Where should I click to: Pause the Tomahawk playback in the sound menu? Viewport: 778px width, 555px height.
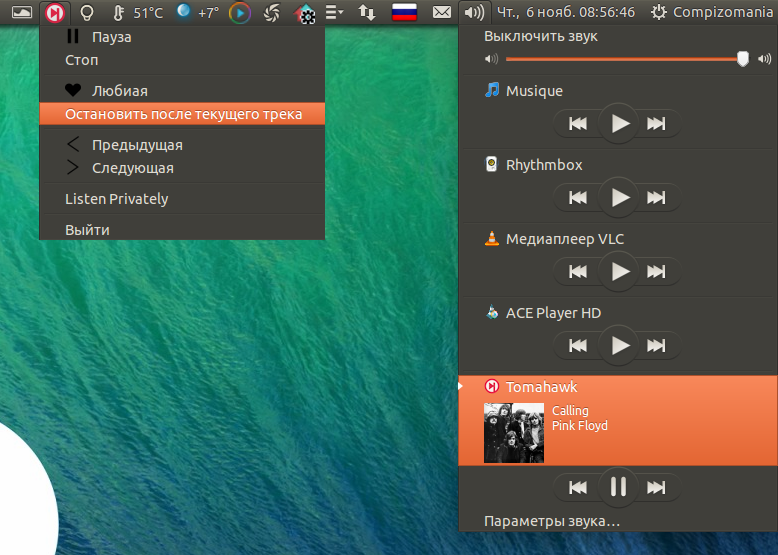coord(618,488)
